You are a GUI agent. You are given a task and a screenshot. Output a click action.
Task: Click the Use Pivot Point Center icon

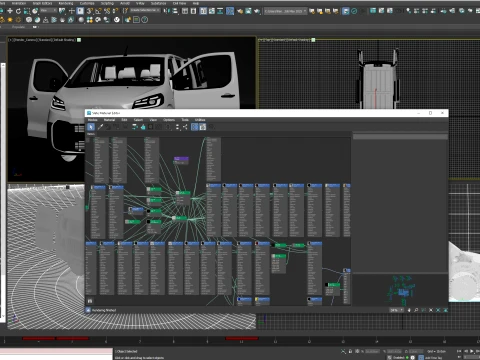63,11
